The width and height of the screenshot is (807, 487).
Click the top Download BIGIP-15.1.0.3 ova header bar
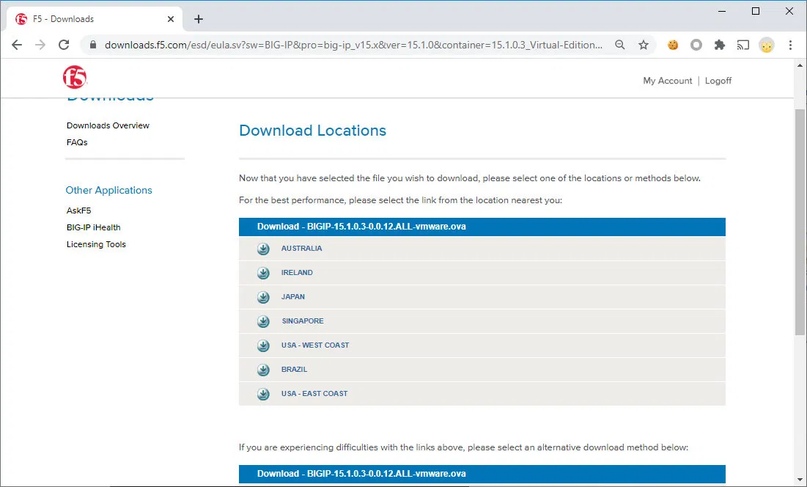(482, 227)
